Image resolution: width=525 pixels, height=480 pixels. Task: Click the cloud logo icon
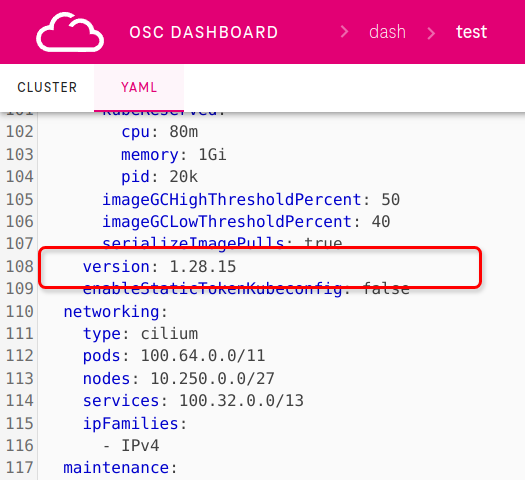tap(70, 32)
